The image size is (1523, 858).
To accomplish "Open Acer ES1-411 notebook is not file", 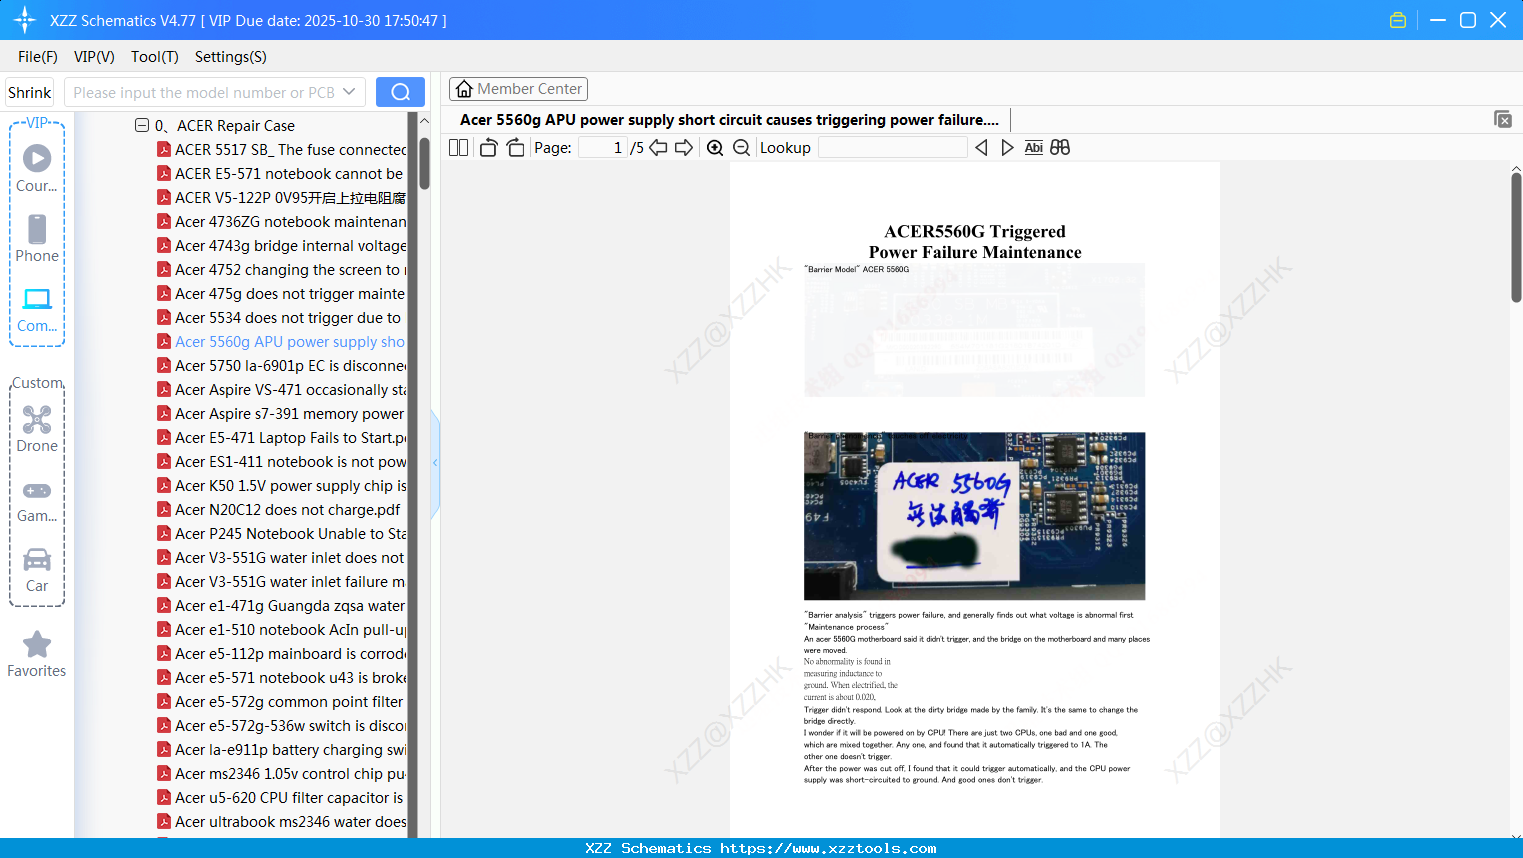I will pos(281,462).
